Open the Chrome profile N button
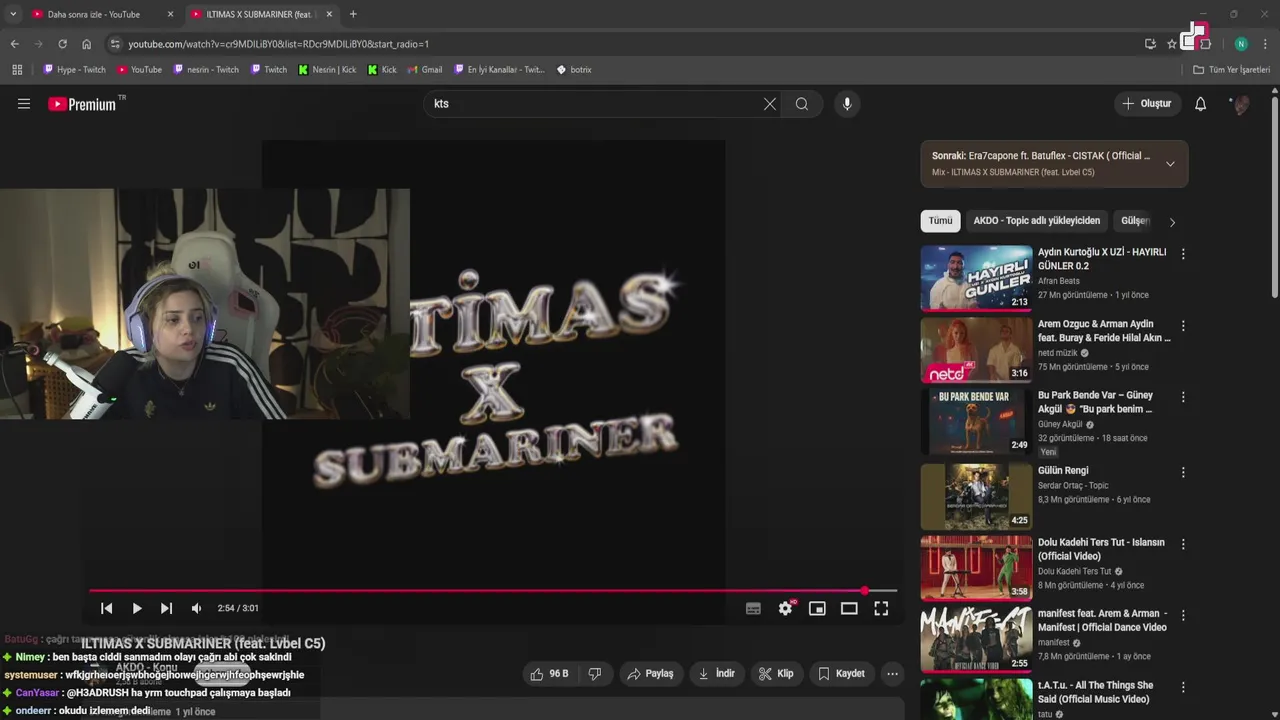1280x720 pixels. tap(1241, 44)
